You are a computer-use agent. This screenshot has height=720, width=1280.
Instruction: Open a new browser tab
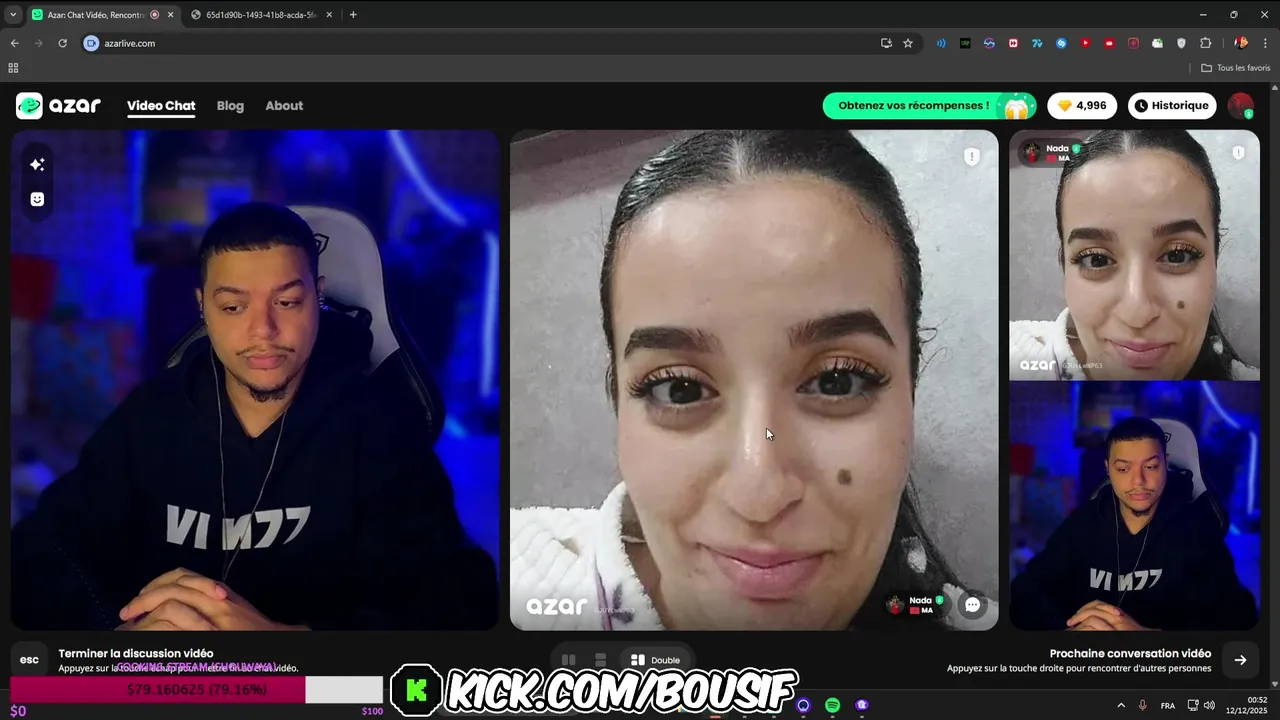click(353, 15)
